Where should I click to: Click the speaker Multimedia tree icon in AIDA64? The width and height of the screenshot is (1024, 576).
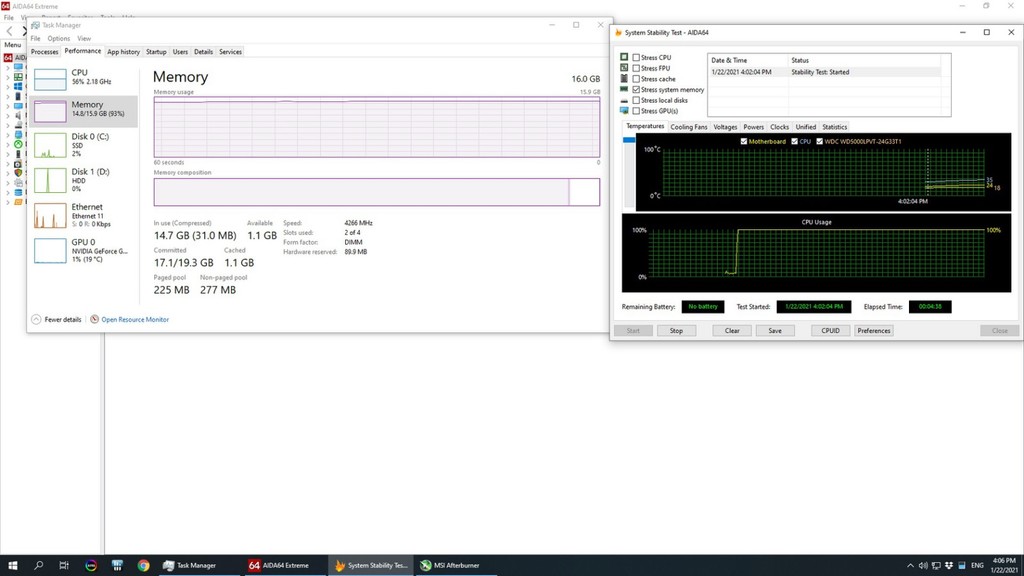[x=18, y=116]
